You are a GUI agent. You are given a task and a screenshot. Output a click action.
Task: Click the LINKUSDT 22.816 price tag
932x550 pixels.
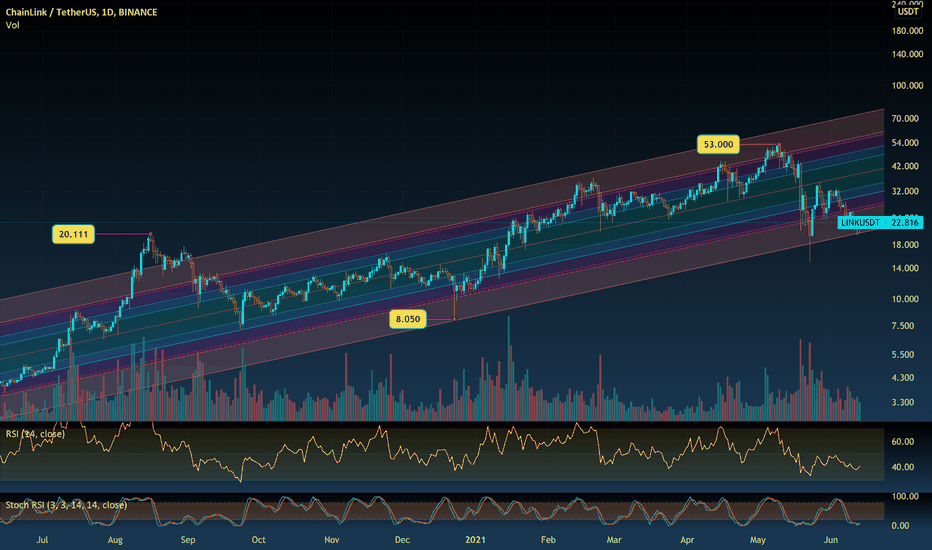(880, 222)
